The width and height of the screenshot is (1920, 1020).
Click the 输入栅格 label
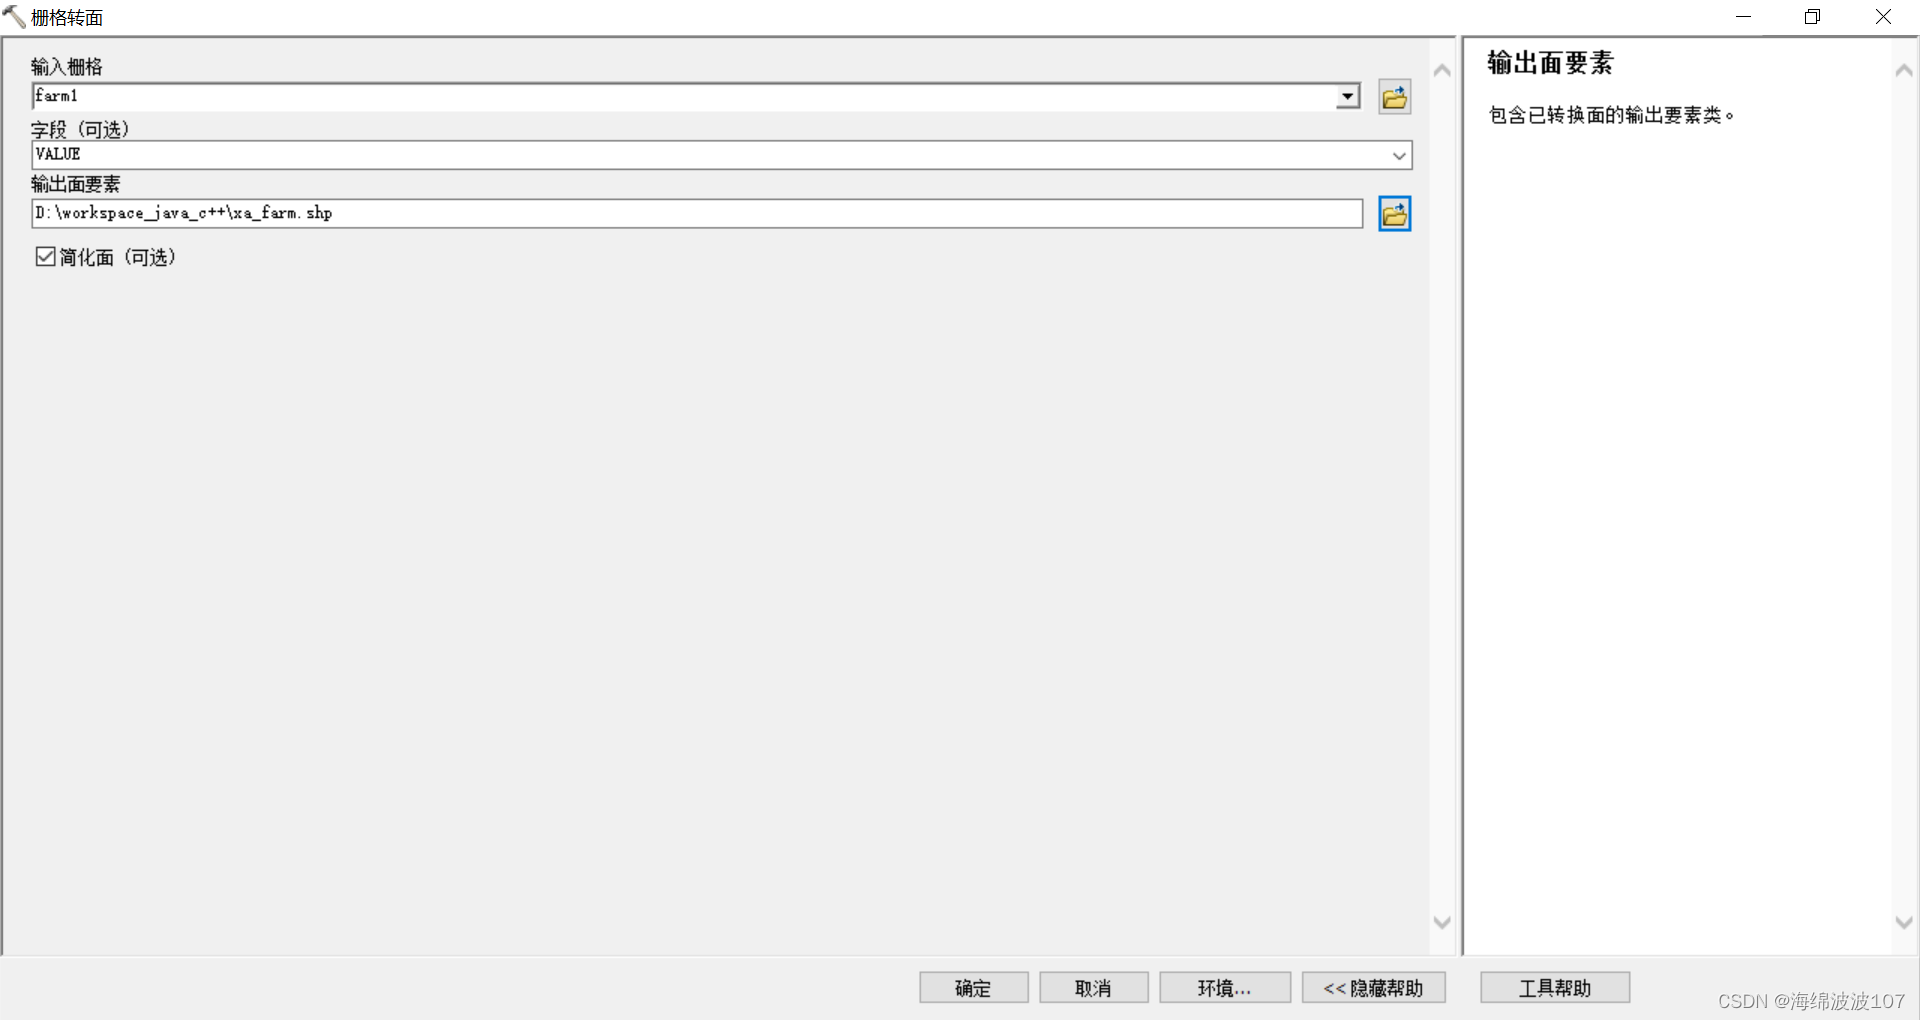pyautogui.click(x=67, y=67)
